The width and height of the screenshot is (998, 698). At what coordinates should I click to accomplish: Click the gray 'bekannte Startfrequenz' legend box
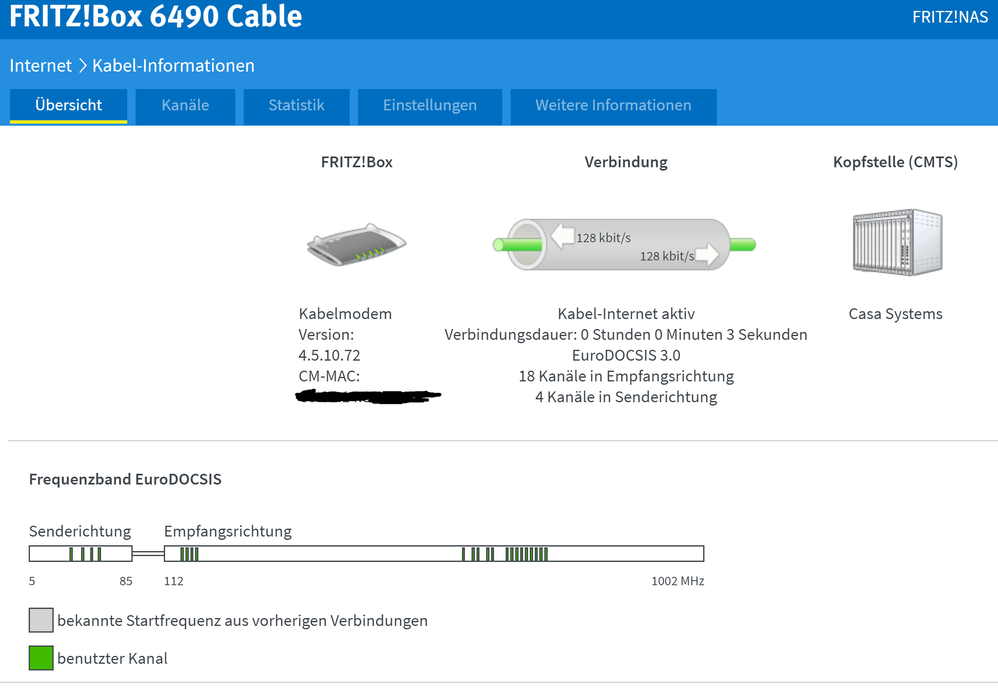40,620
